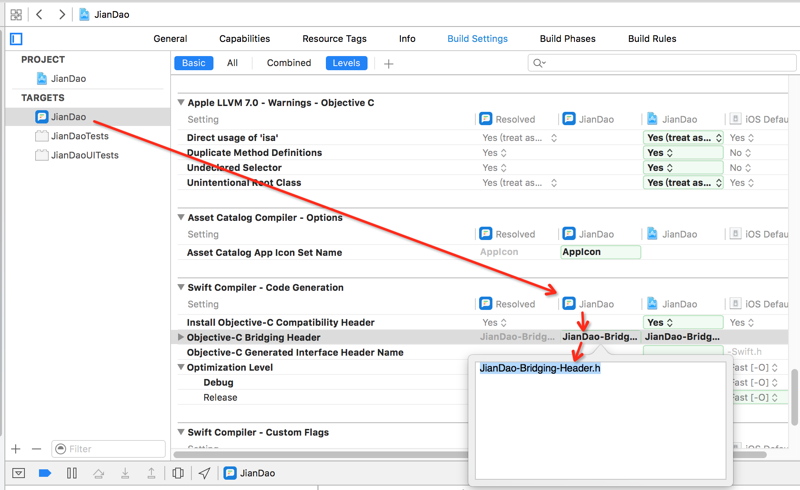Open project-level Undeclared Selector dropdown
Screen dimensions: 800x490
(x=683, y=167)
